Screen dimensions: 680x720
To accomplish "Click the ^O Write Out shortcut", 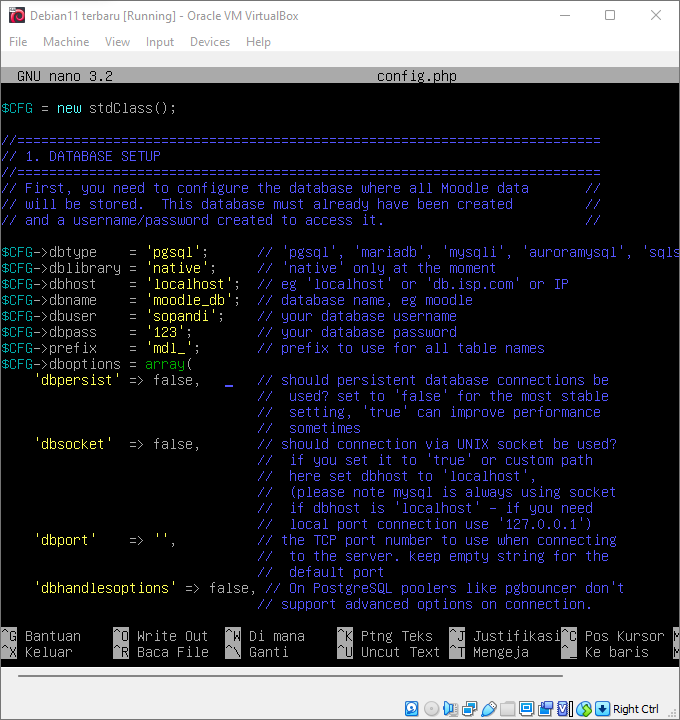I will click(x=161, y=636).
